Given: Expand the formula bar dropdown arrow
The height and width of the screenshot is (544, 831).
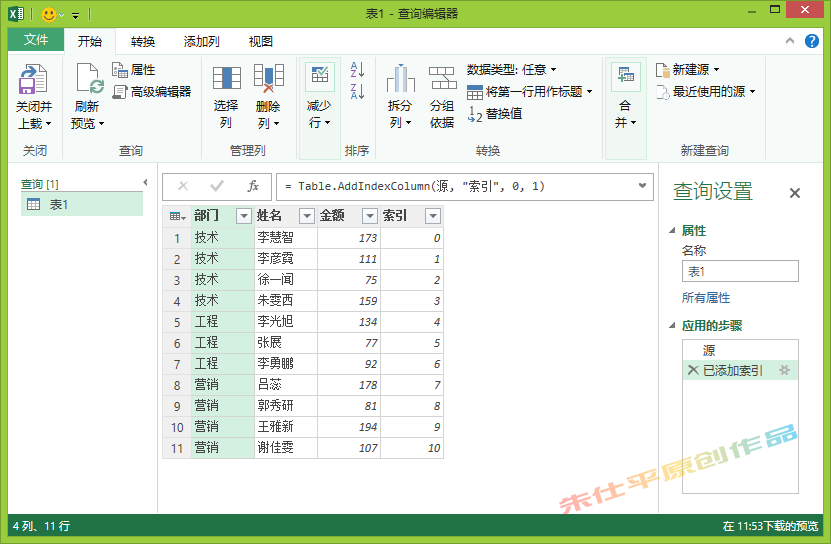Looking at the screenshot, I should 642,186.
